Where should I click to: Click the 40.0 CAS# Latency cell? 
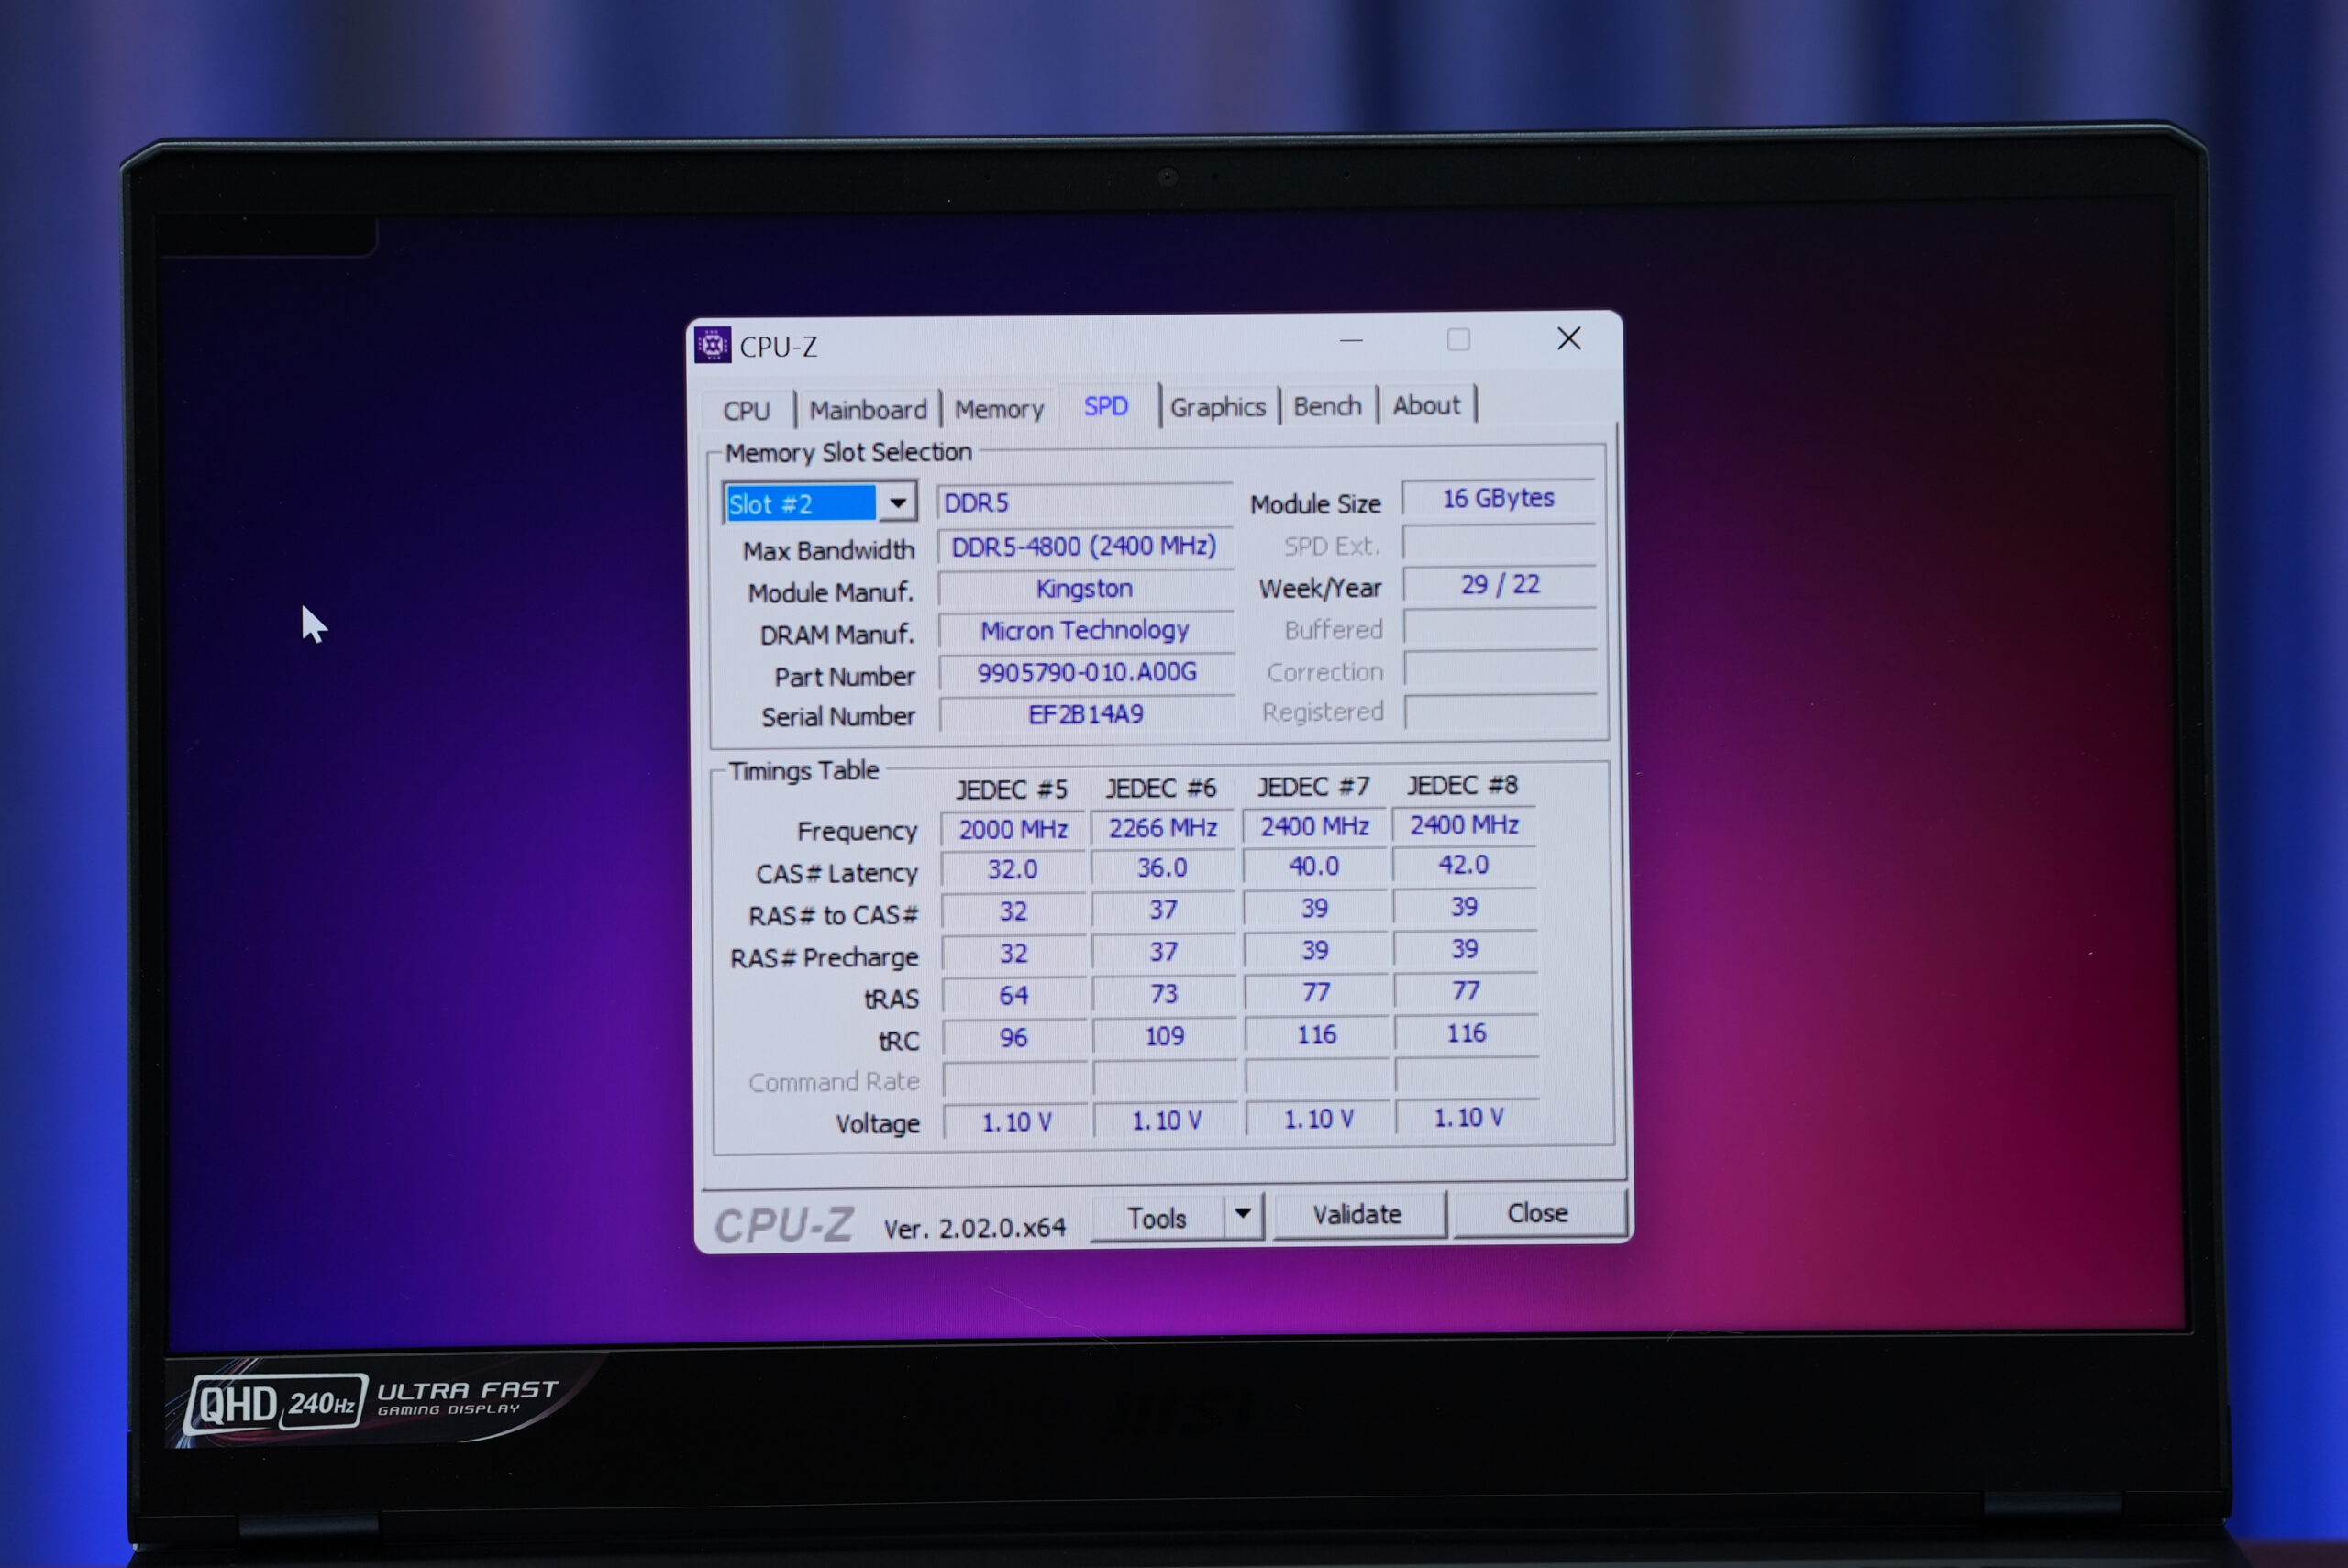(1314, 866)
